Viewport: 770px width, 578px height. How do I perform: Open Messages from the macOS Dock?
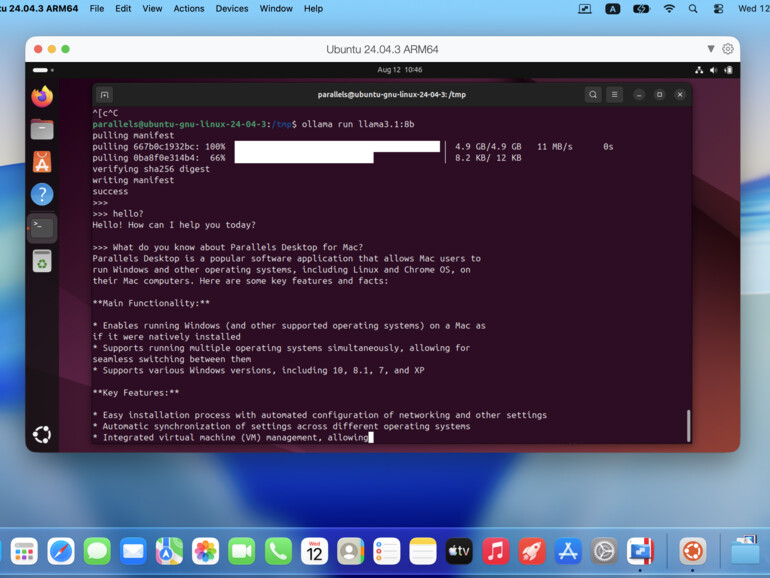pos(97,551)
